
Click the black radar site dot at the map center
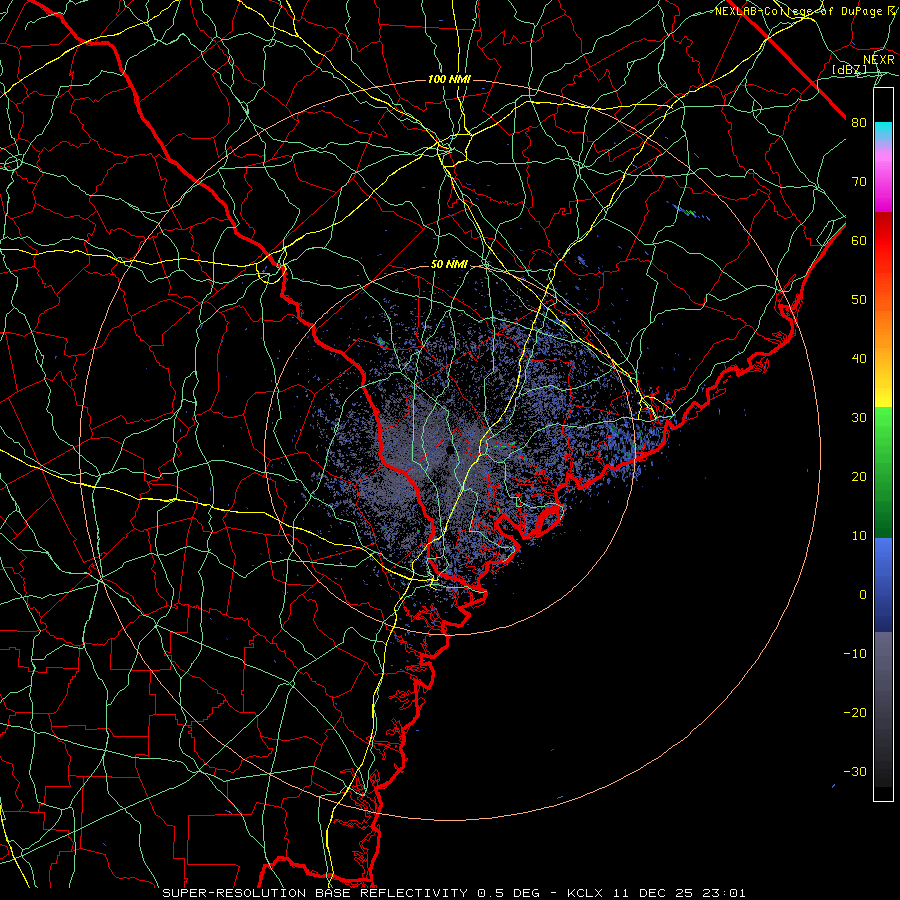point(449,450)
